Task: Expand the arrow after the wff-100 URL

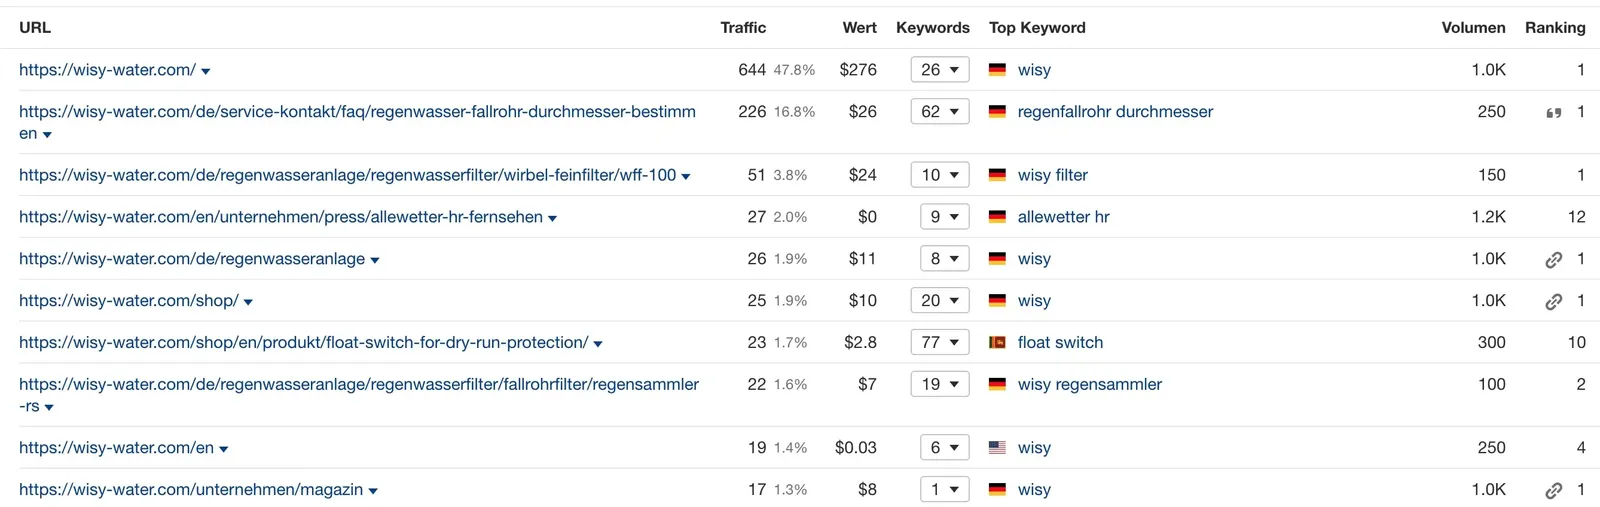Action: coord(686,177)
